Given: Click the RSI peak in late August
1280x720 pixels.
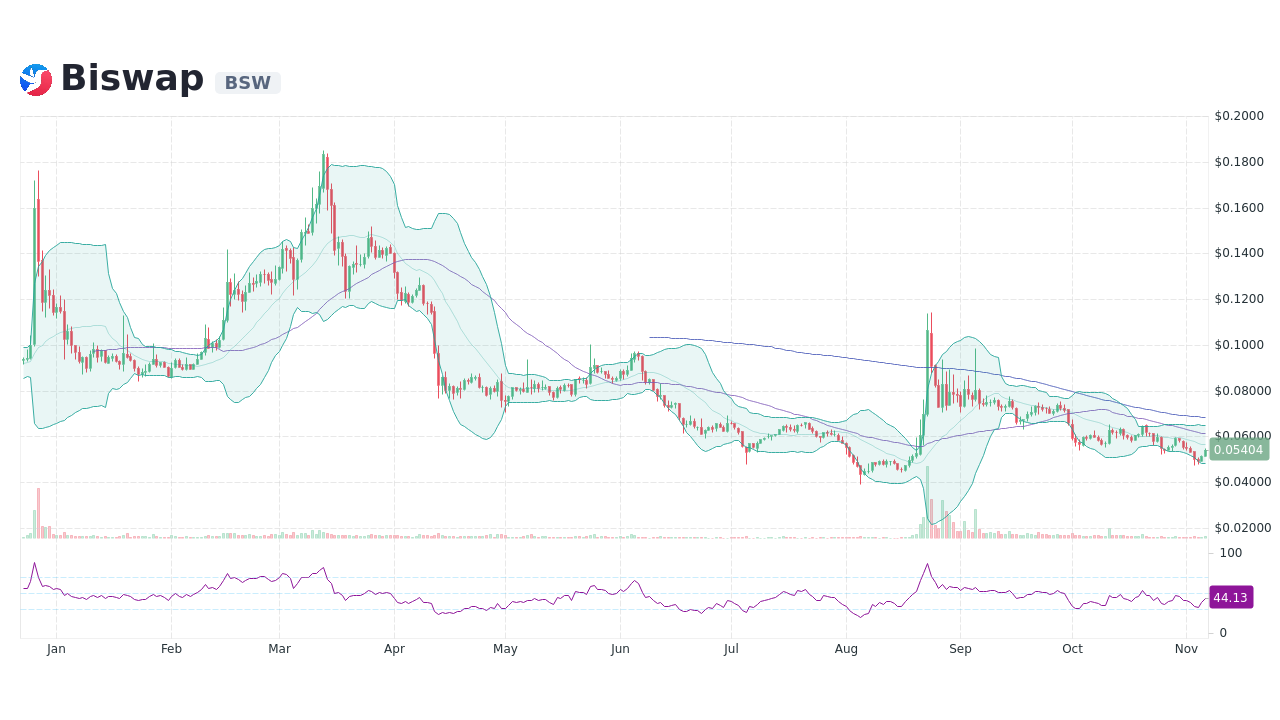Looking at the screenshot, I should (x=927, y=565).
